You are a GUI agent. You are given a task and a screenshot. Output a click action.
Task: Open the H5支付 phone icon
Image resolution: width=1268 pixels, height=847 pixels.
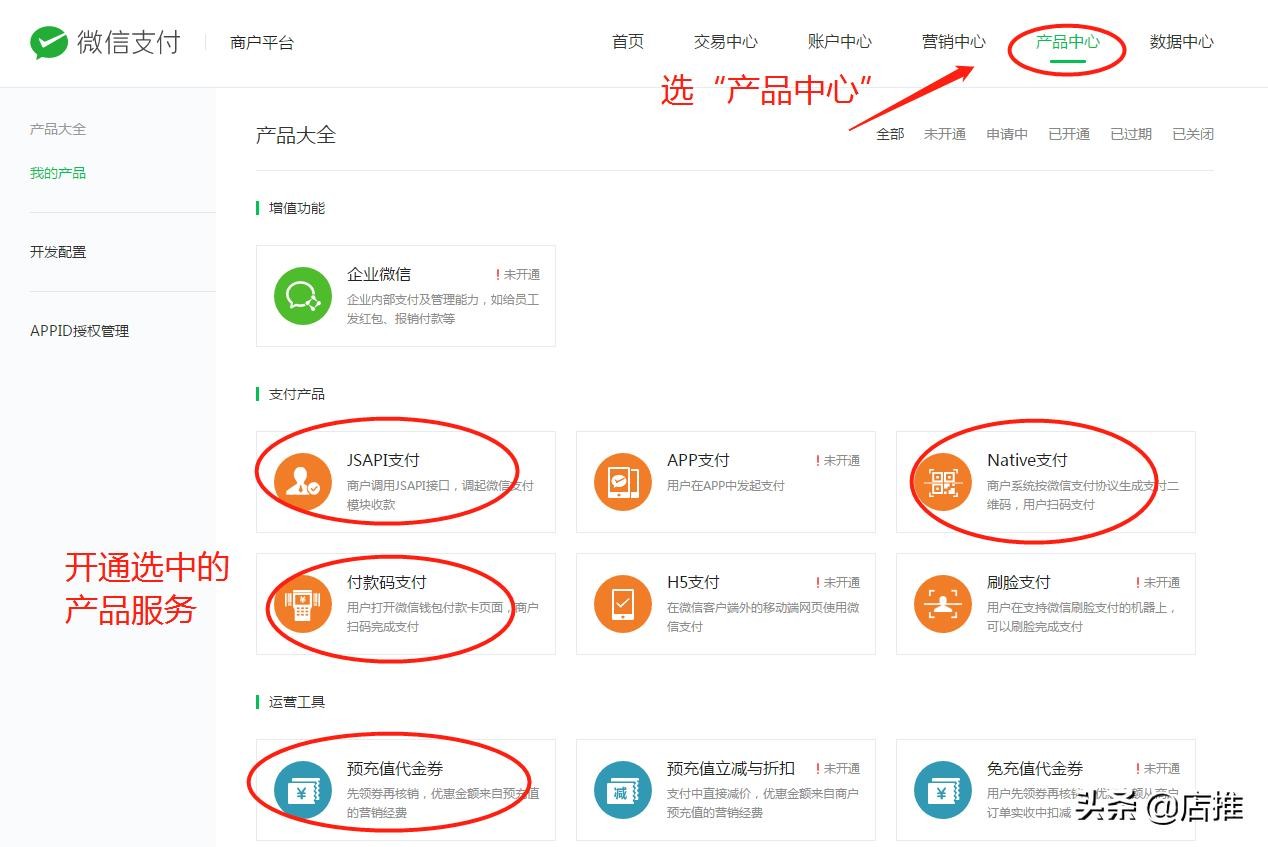click(x=623, y=604)
